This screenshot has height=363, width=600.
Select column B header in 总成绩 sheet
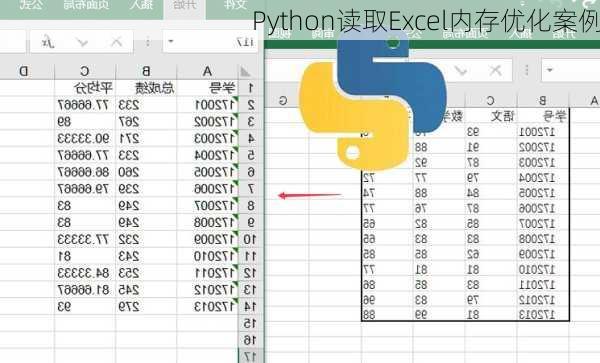tap(146, 72)
